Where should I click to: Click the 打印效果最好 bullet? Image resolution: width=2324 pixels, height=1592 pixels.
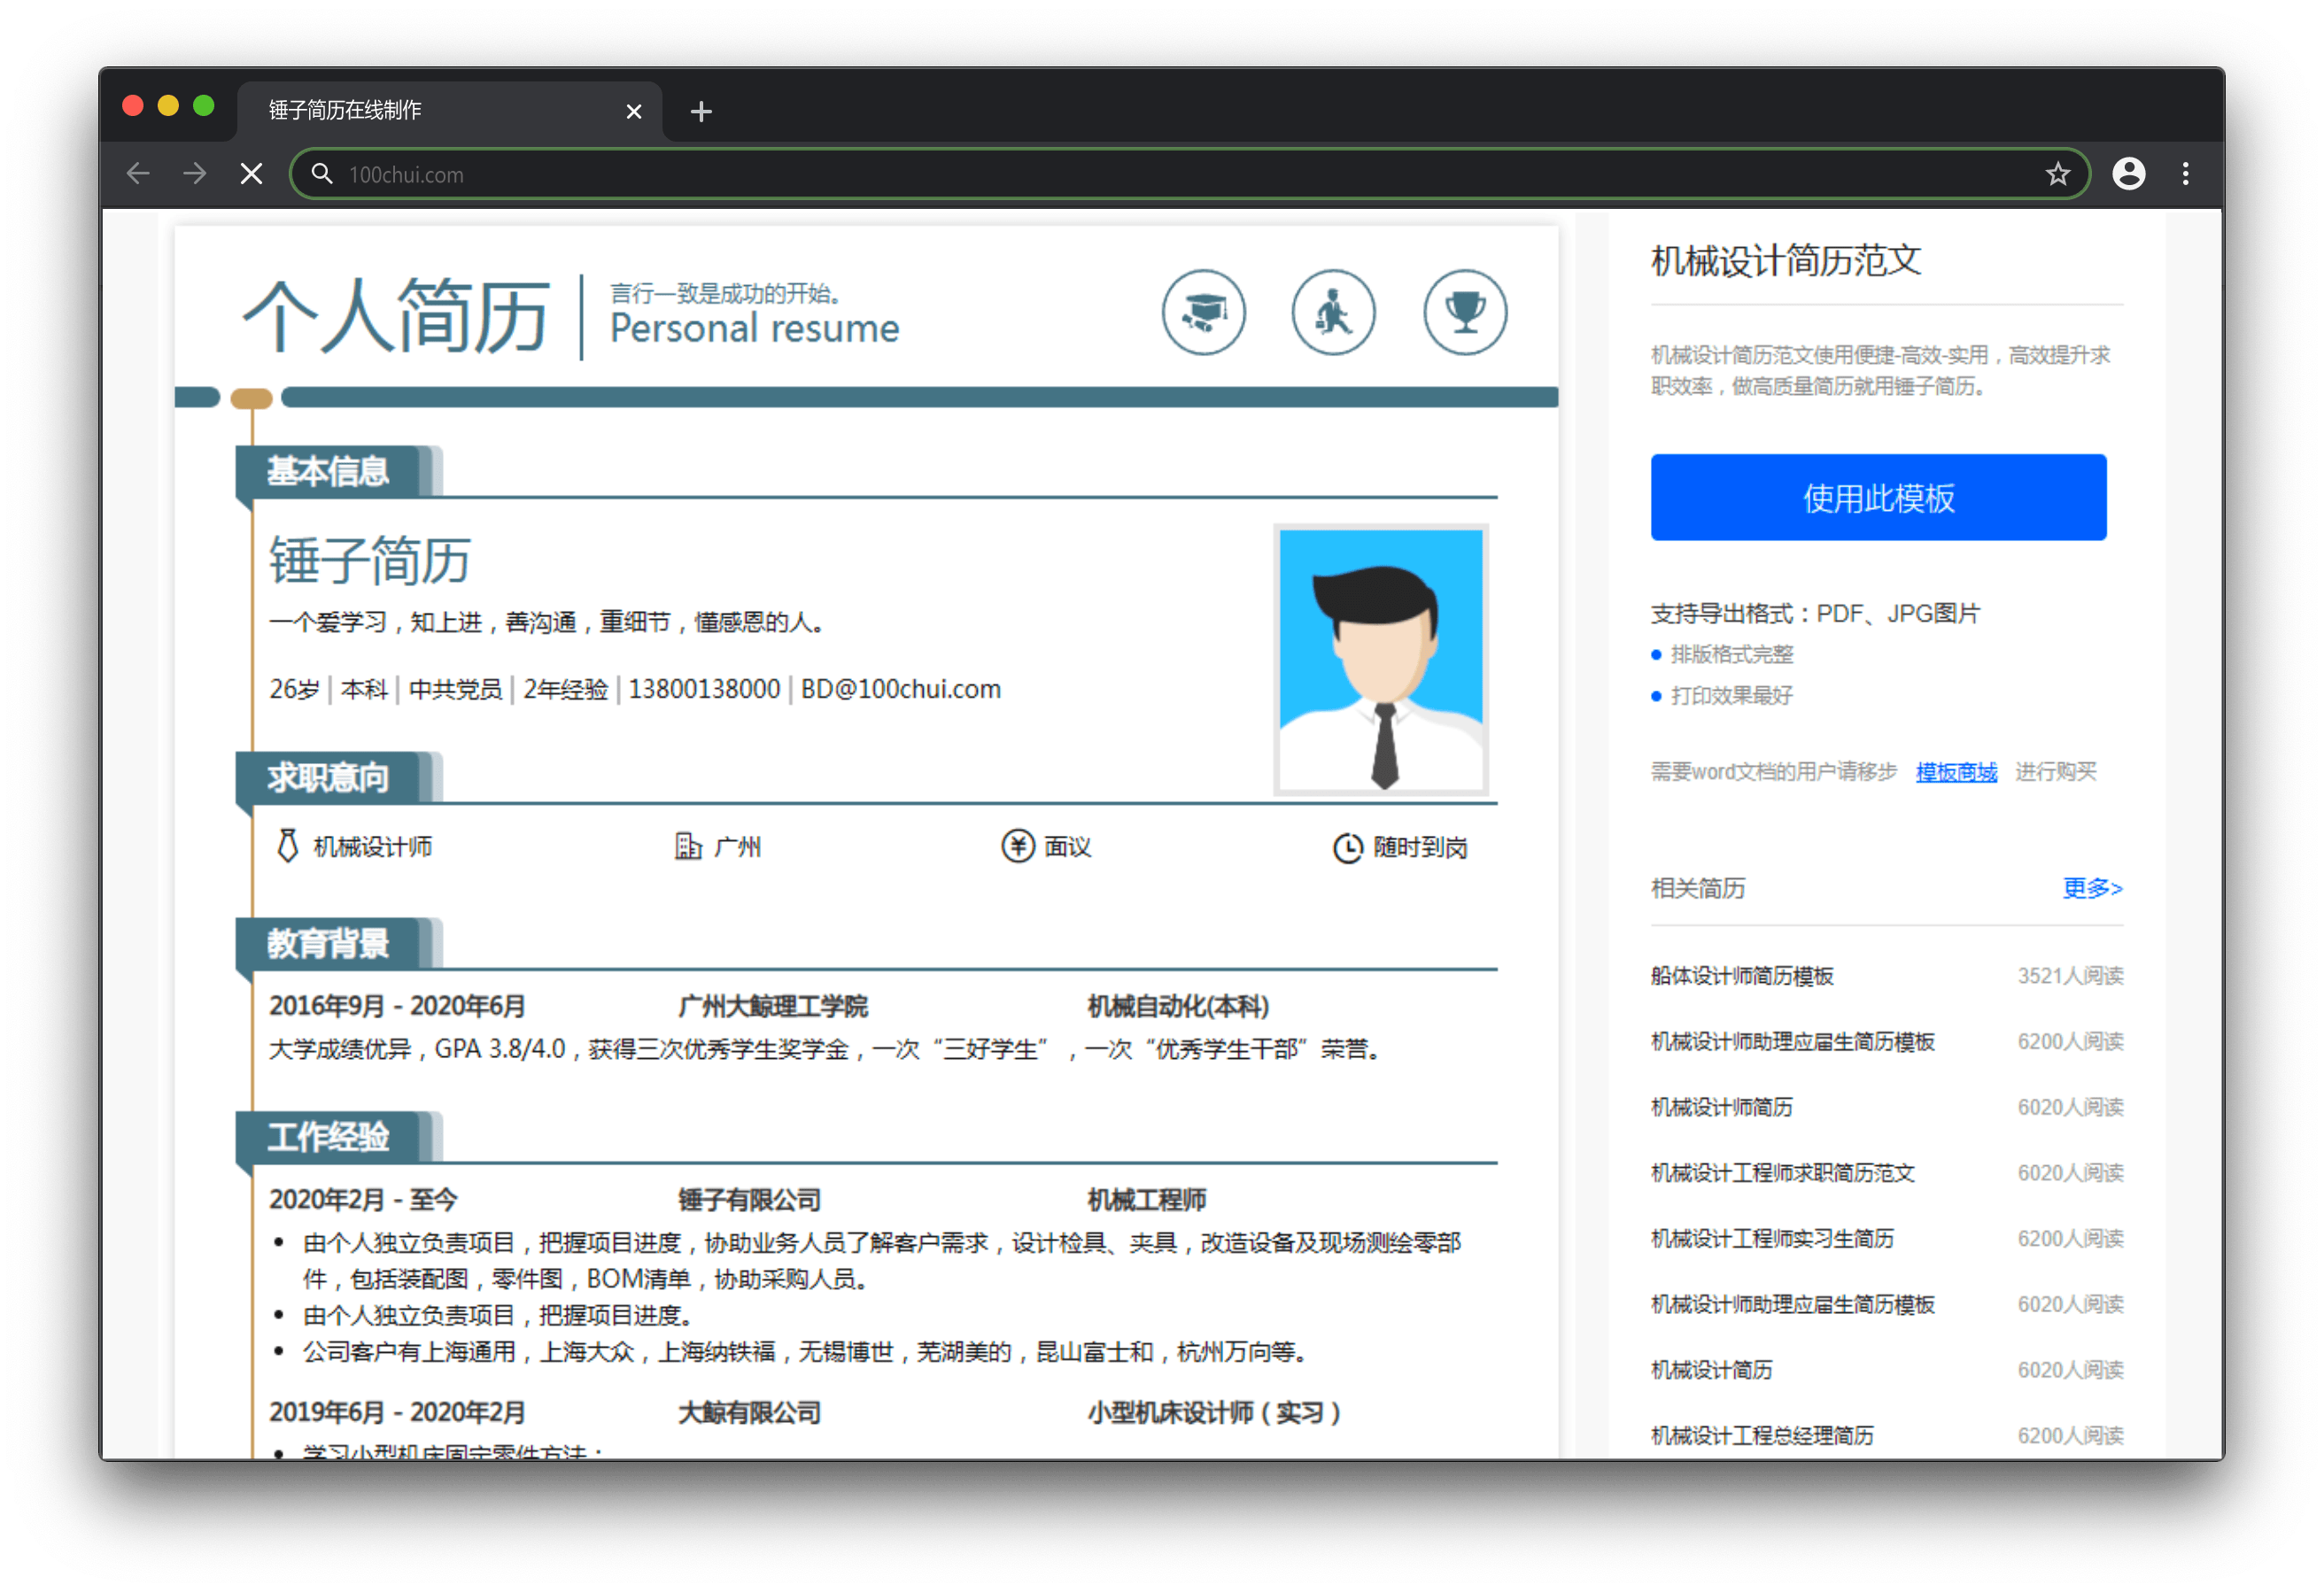pyautogui.click(x=1731, y=695)
